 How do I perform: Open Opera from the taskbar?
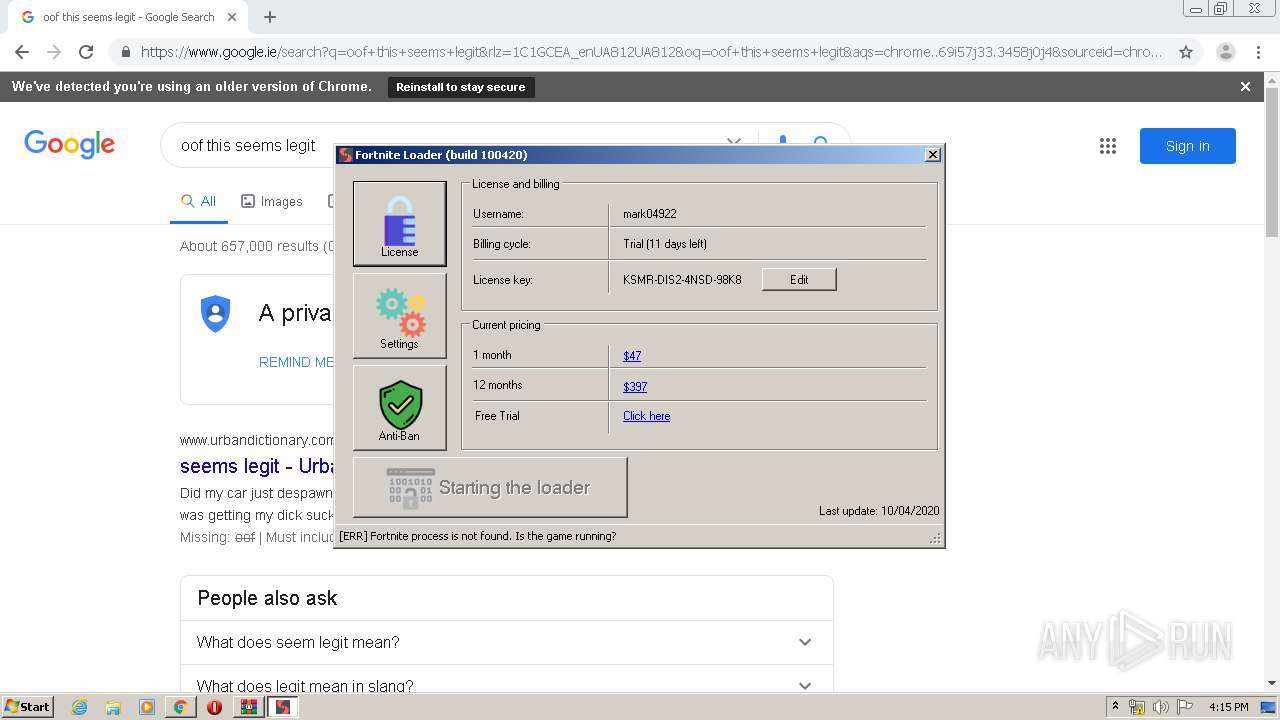coord(214,707)
